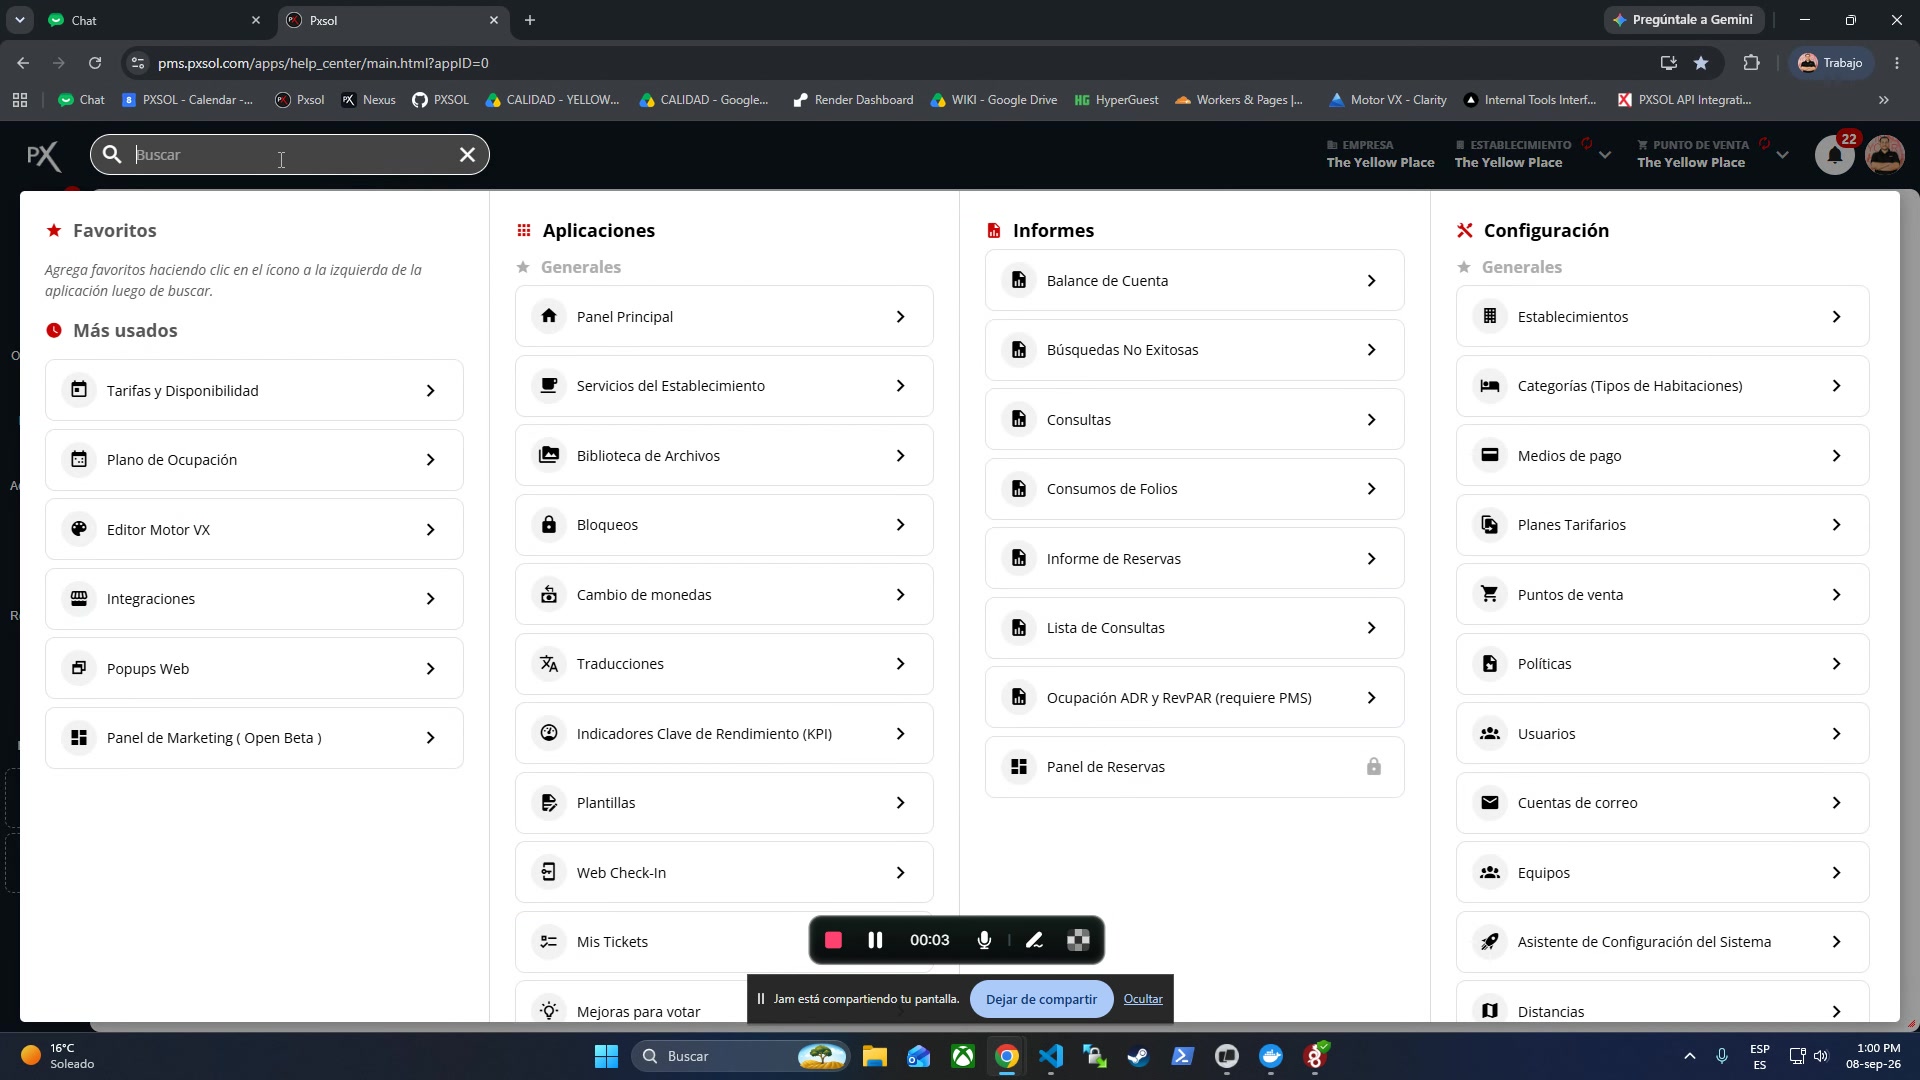Viewport: 1920px width, 1080px height.
Task: Open Integraciones icon
Action: pos(79,599)
